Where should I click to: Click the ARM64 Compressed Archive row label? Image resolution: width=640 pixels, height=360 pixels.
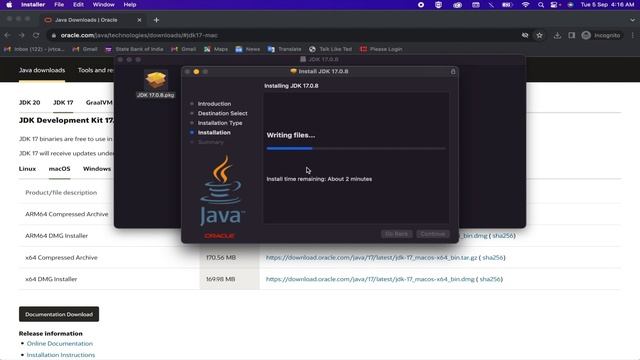[67, 214]
